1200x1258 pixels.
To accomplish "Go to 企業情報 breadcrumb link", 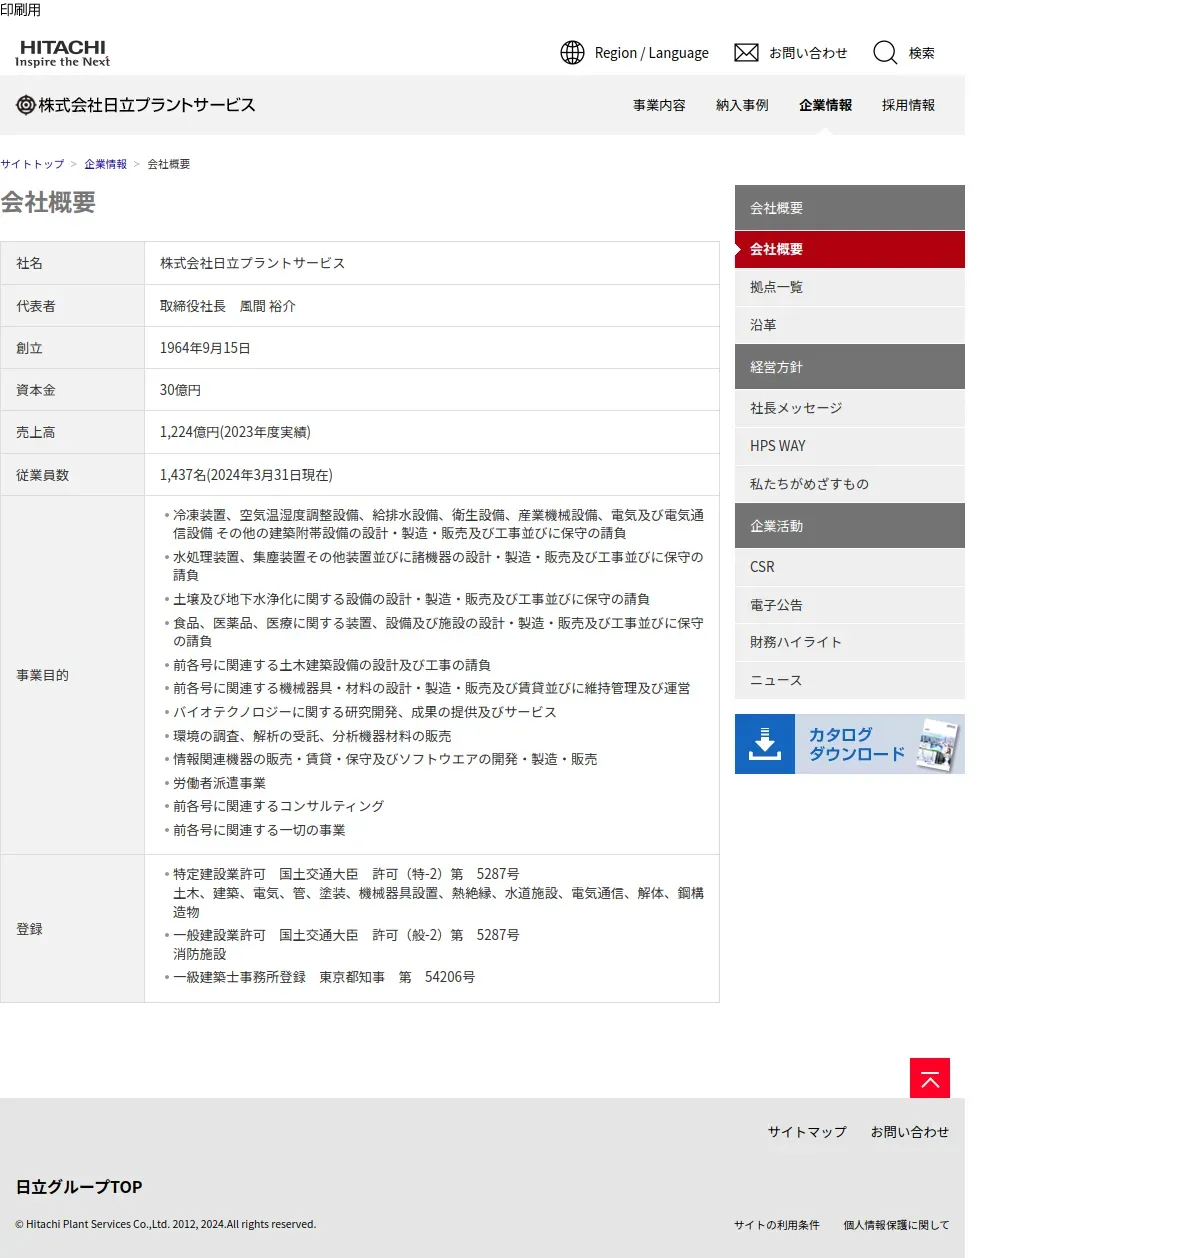I will point(105,164).
